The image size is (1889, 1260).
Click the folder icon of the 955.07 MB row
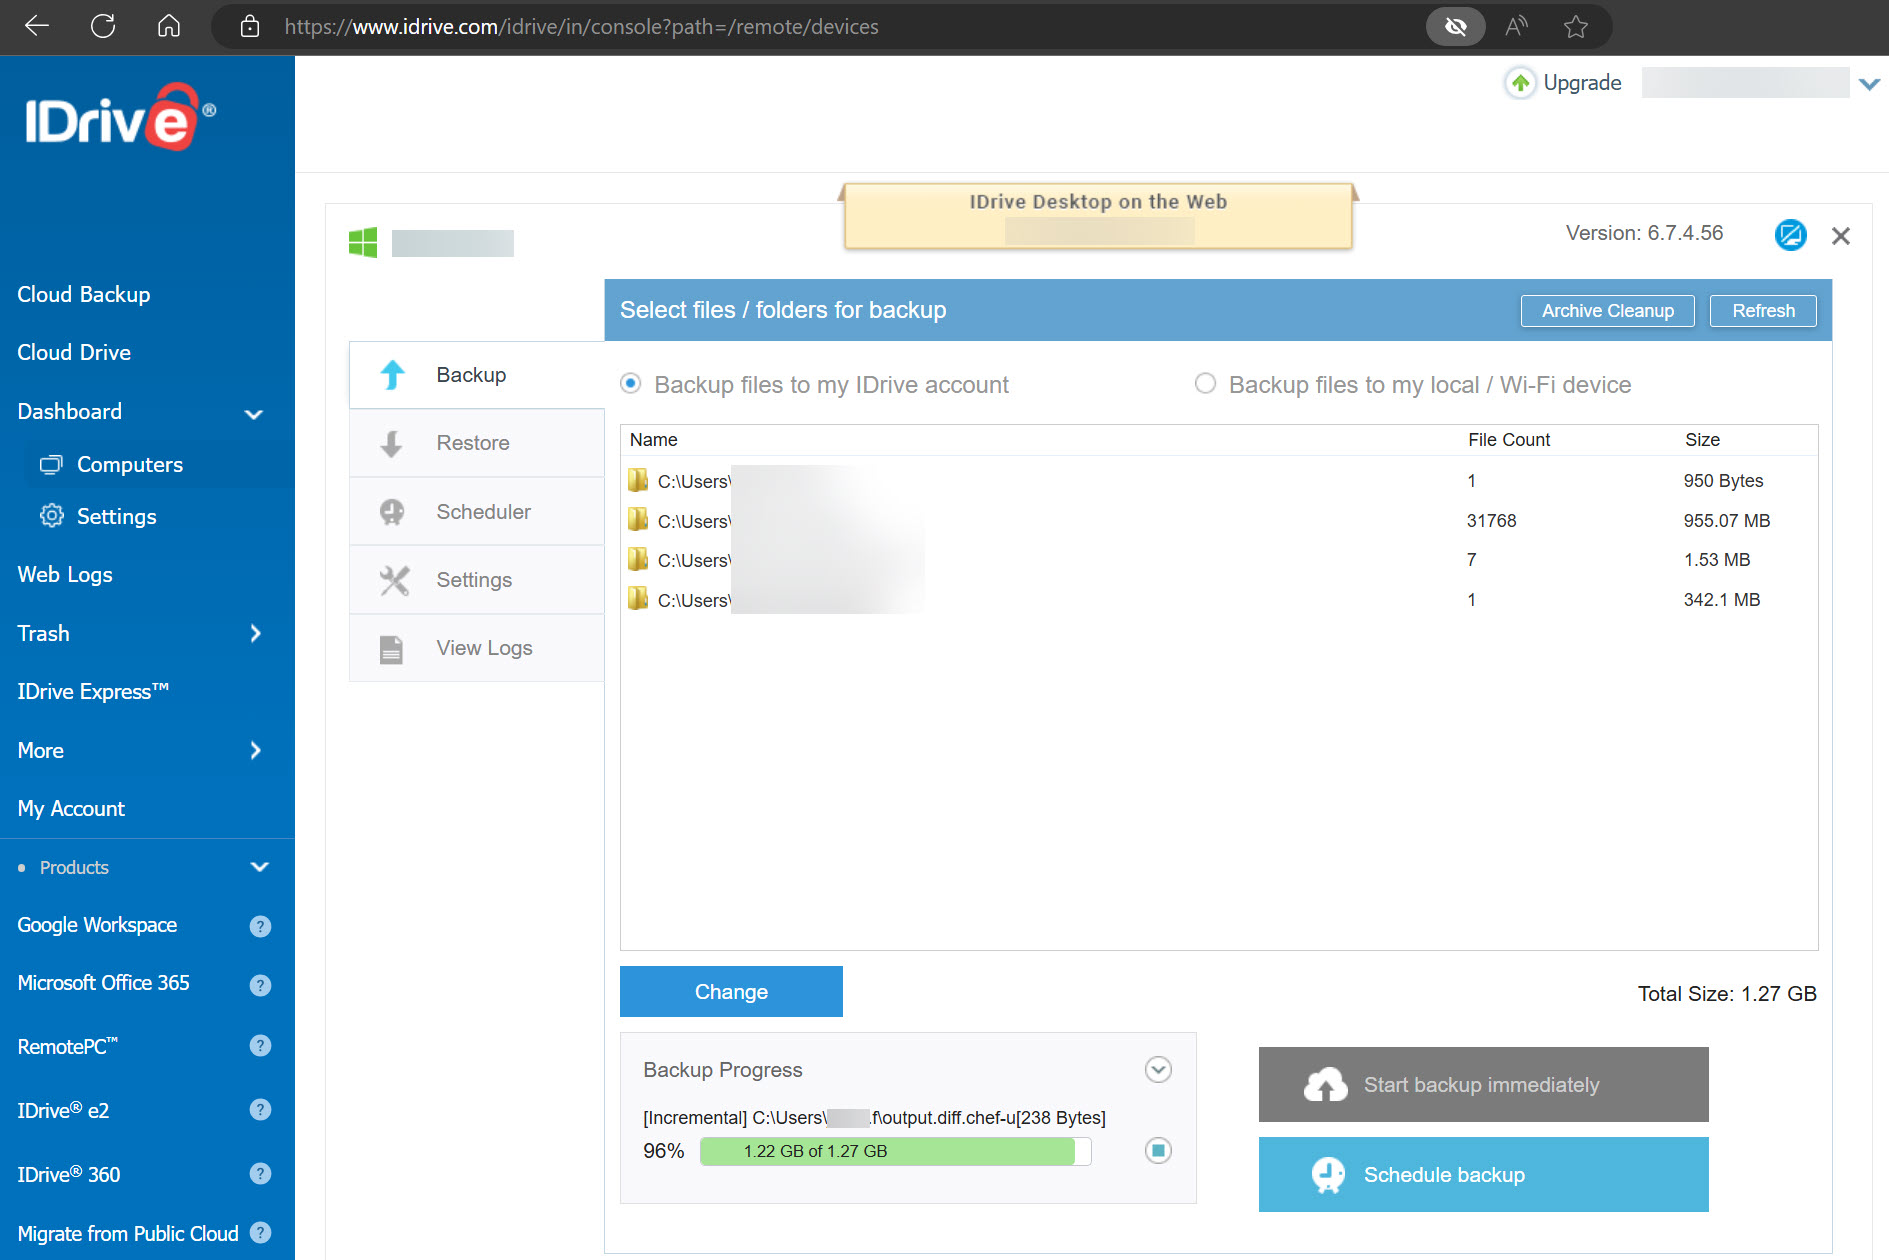[x=638, y=519]
